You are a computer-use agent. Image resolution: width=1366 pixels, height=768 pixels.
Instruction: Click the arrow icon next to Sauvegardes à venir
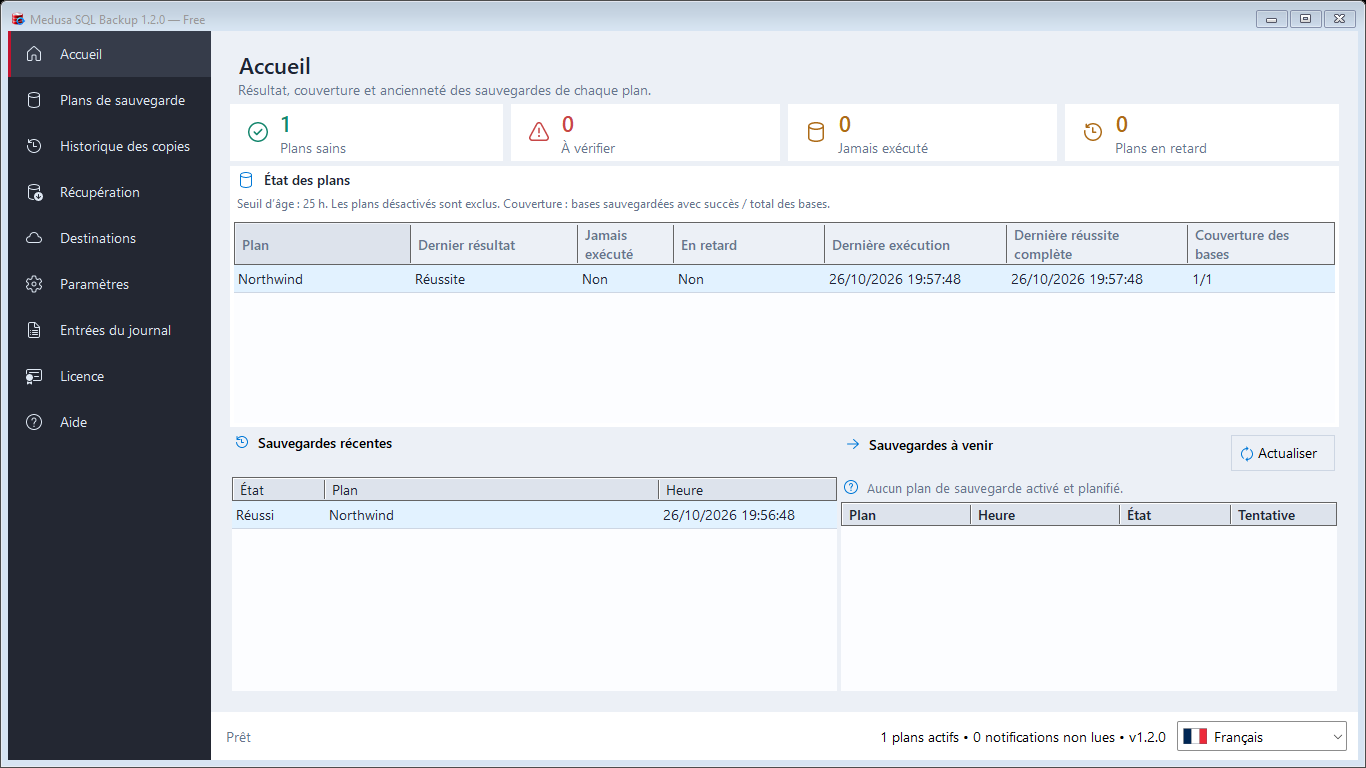click(853, 444)
